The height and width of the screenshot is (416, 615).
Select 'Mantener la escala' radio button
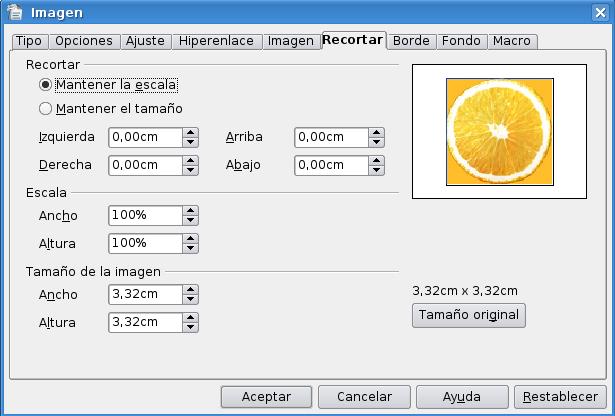click(45, 85)
